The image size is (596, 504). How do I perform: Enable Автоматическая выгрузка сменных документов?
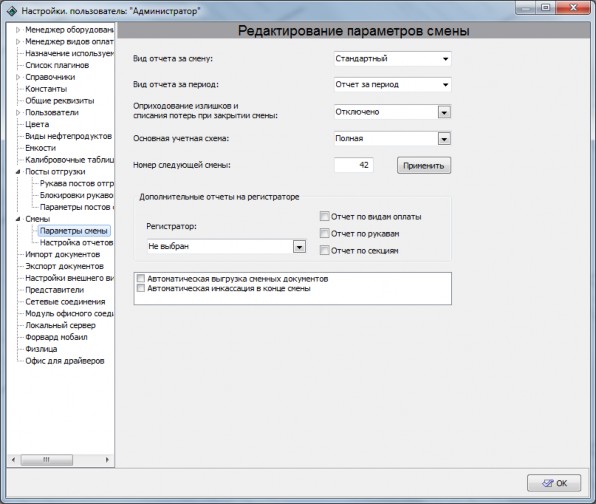(141, 279)
